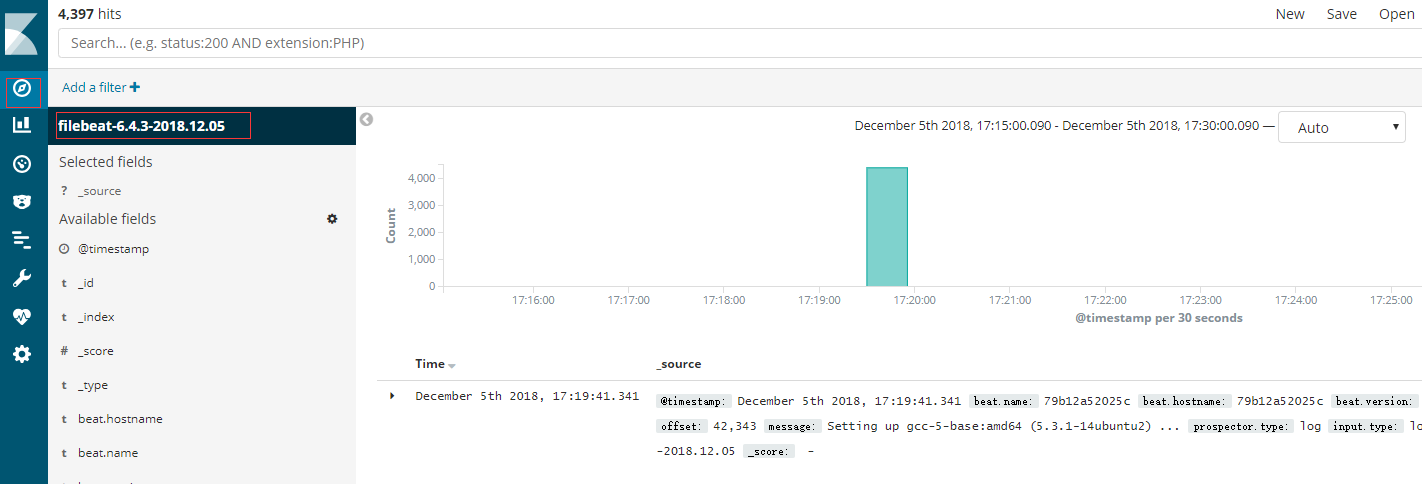Focus the search query input field
The image size is (1422, 484).
740,44
